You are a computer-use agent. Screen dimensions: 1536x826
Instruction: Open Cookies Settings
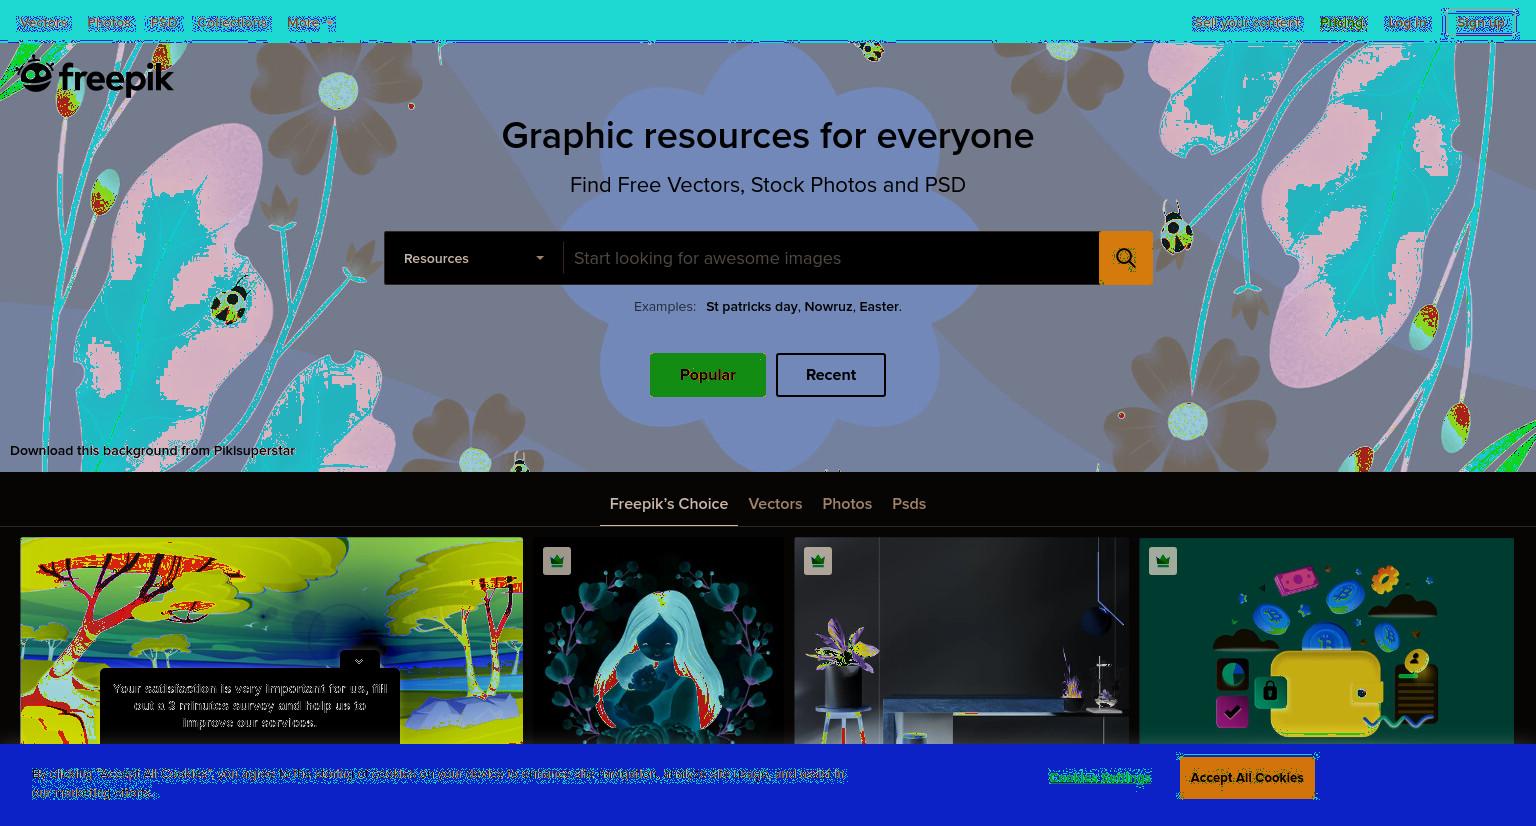click(x=1100, y=777)
